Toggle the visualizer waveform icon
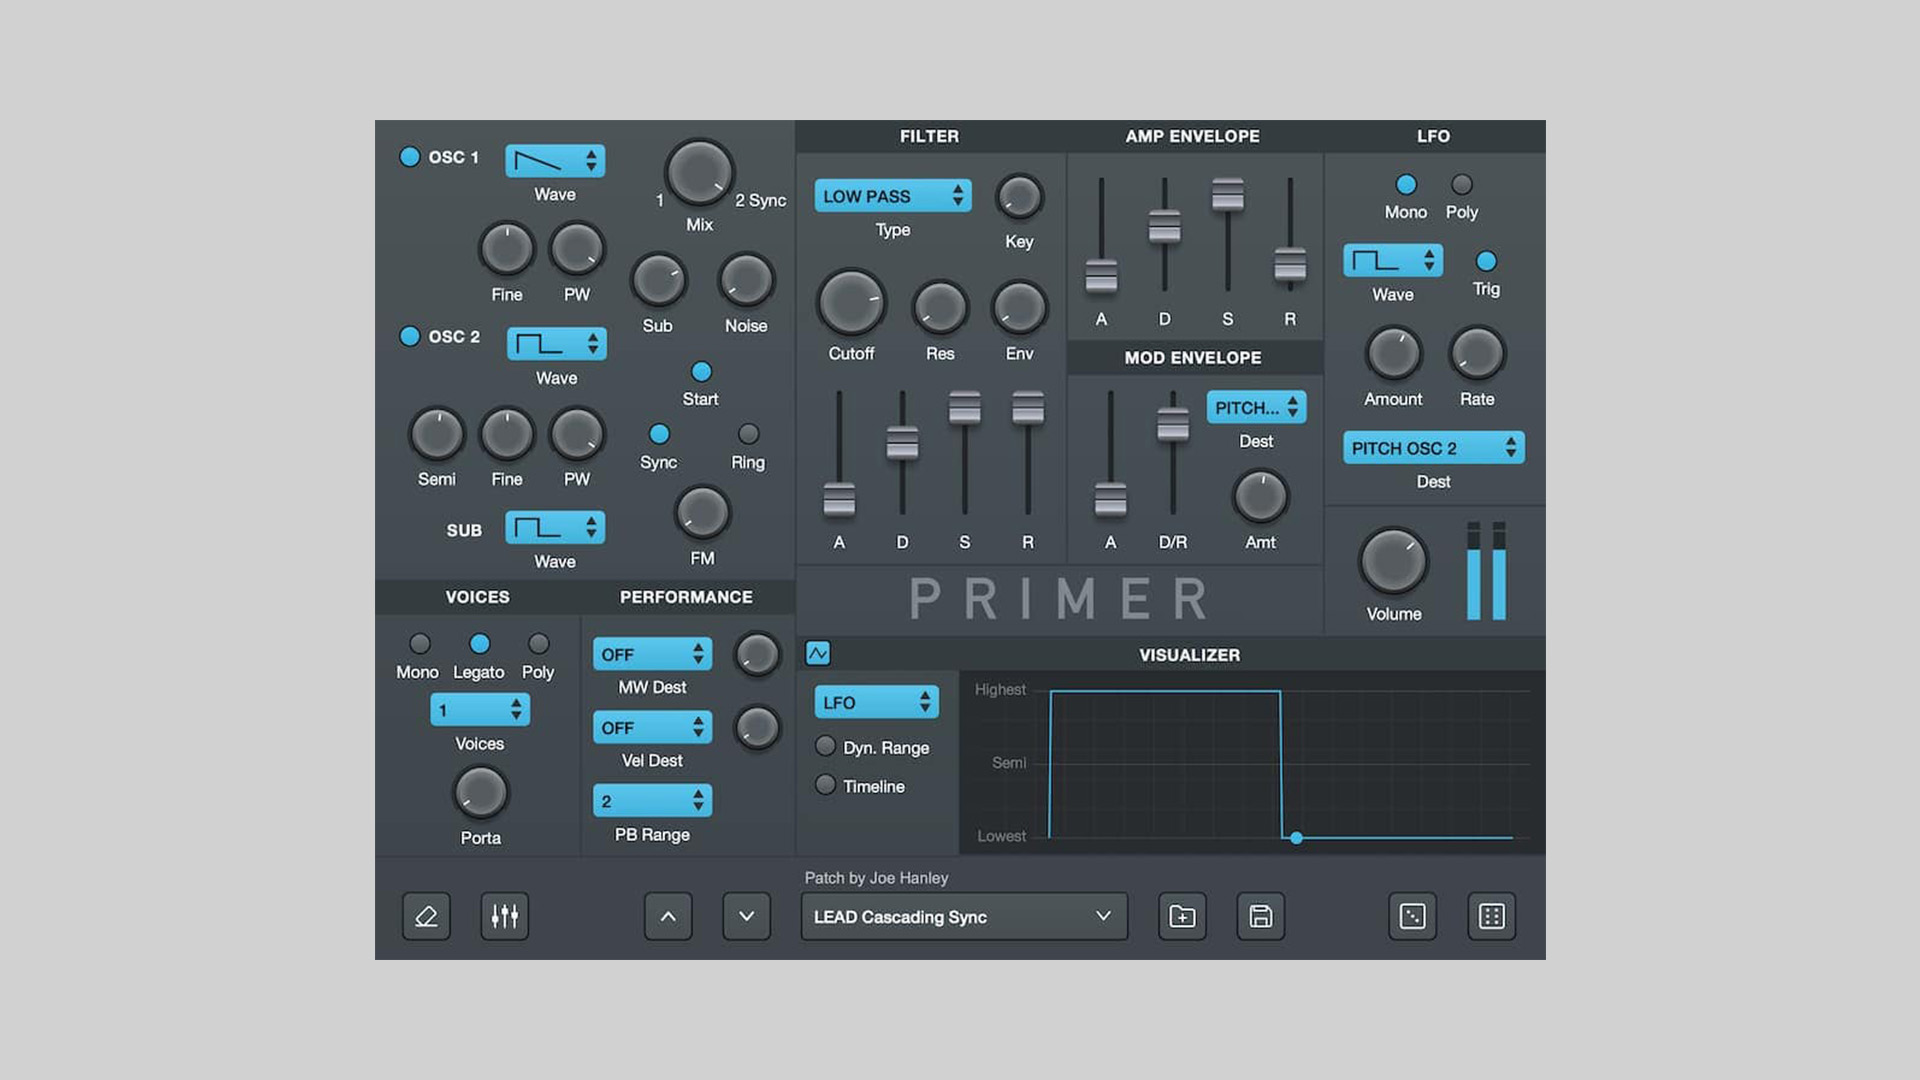This screenshot has width=1920, height=1080. [x=818, y=654]
